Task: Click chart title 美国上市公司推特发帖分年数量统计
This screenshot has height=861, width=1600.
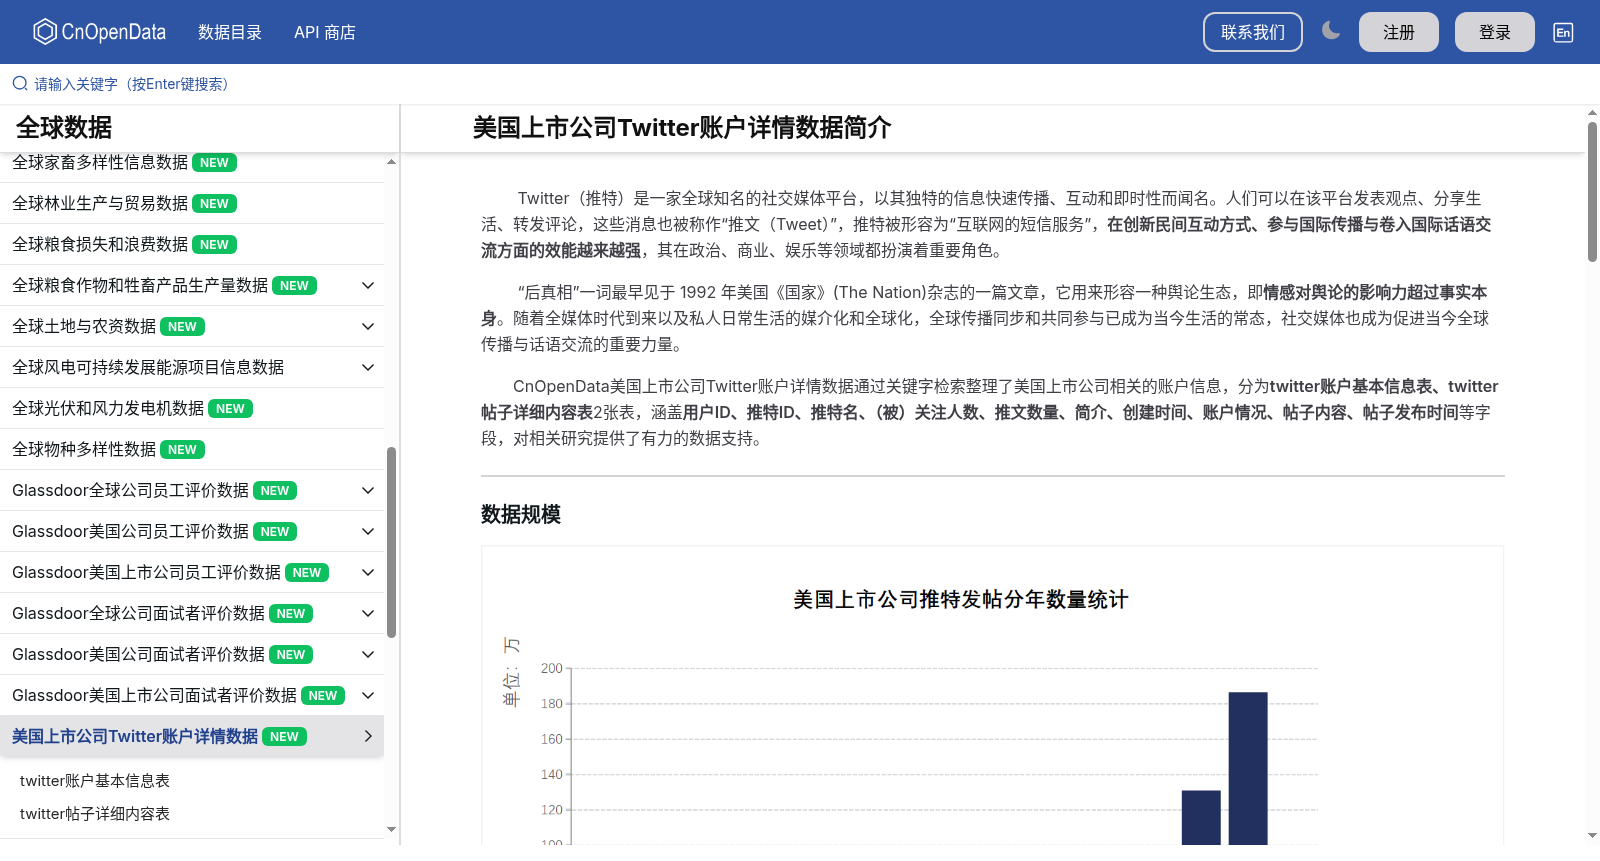Action: pos(961,599)
